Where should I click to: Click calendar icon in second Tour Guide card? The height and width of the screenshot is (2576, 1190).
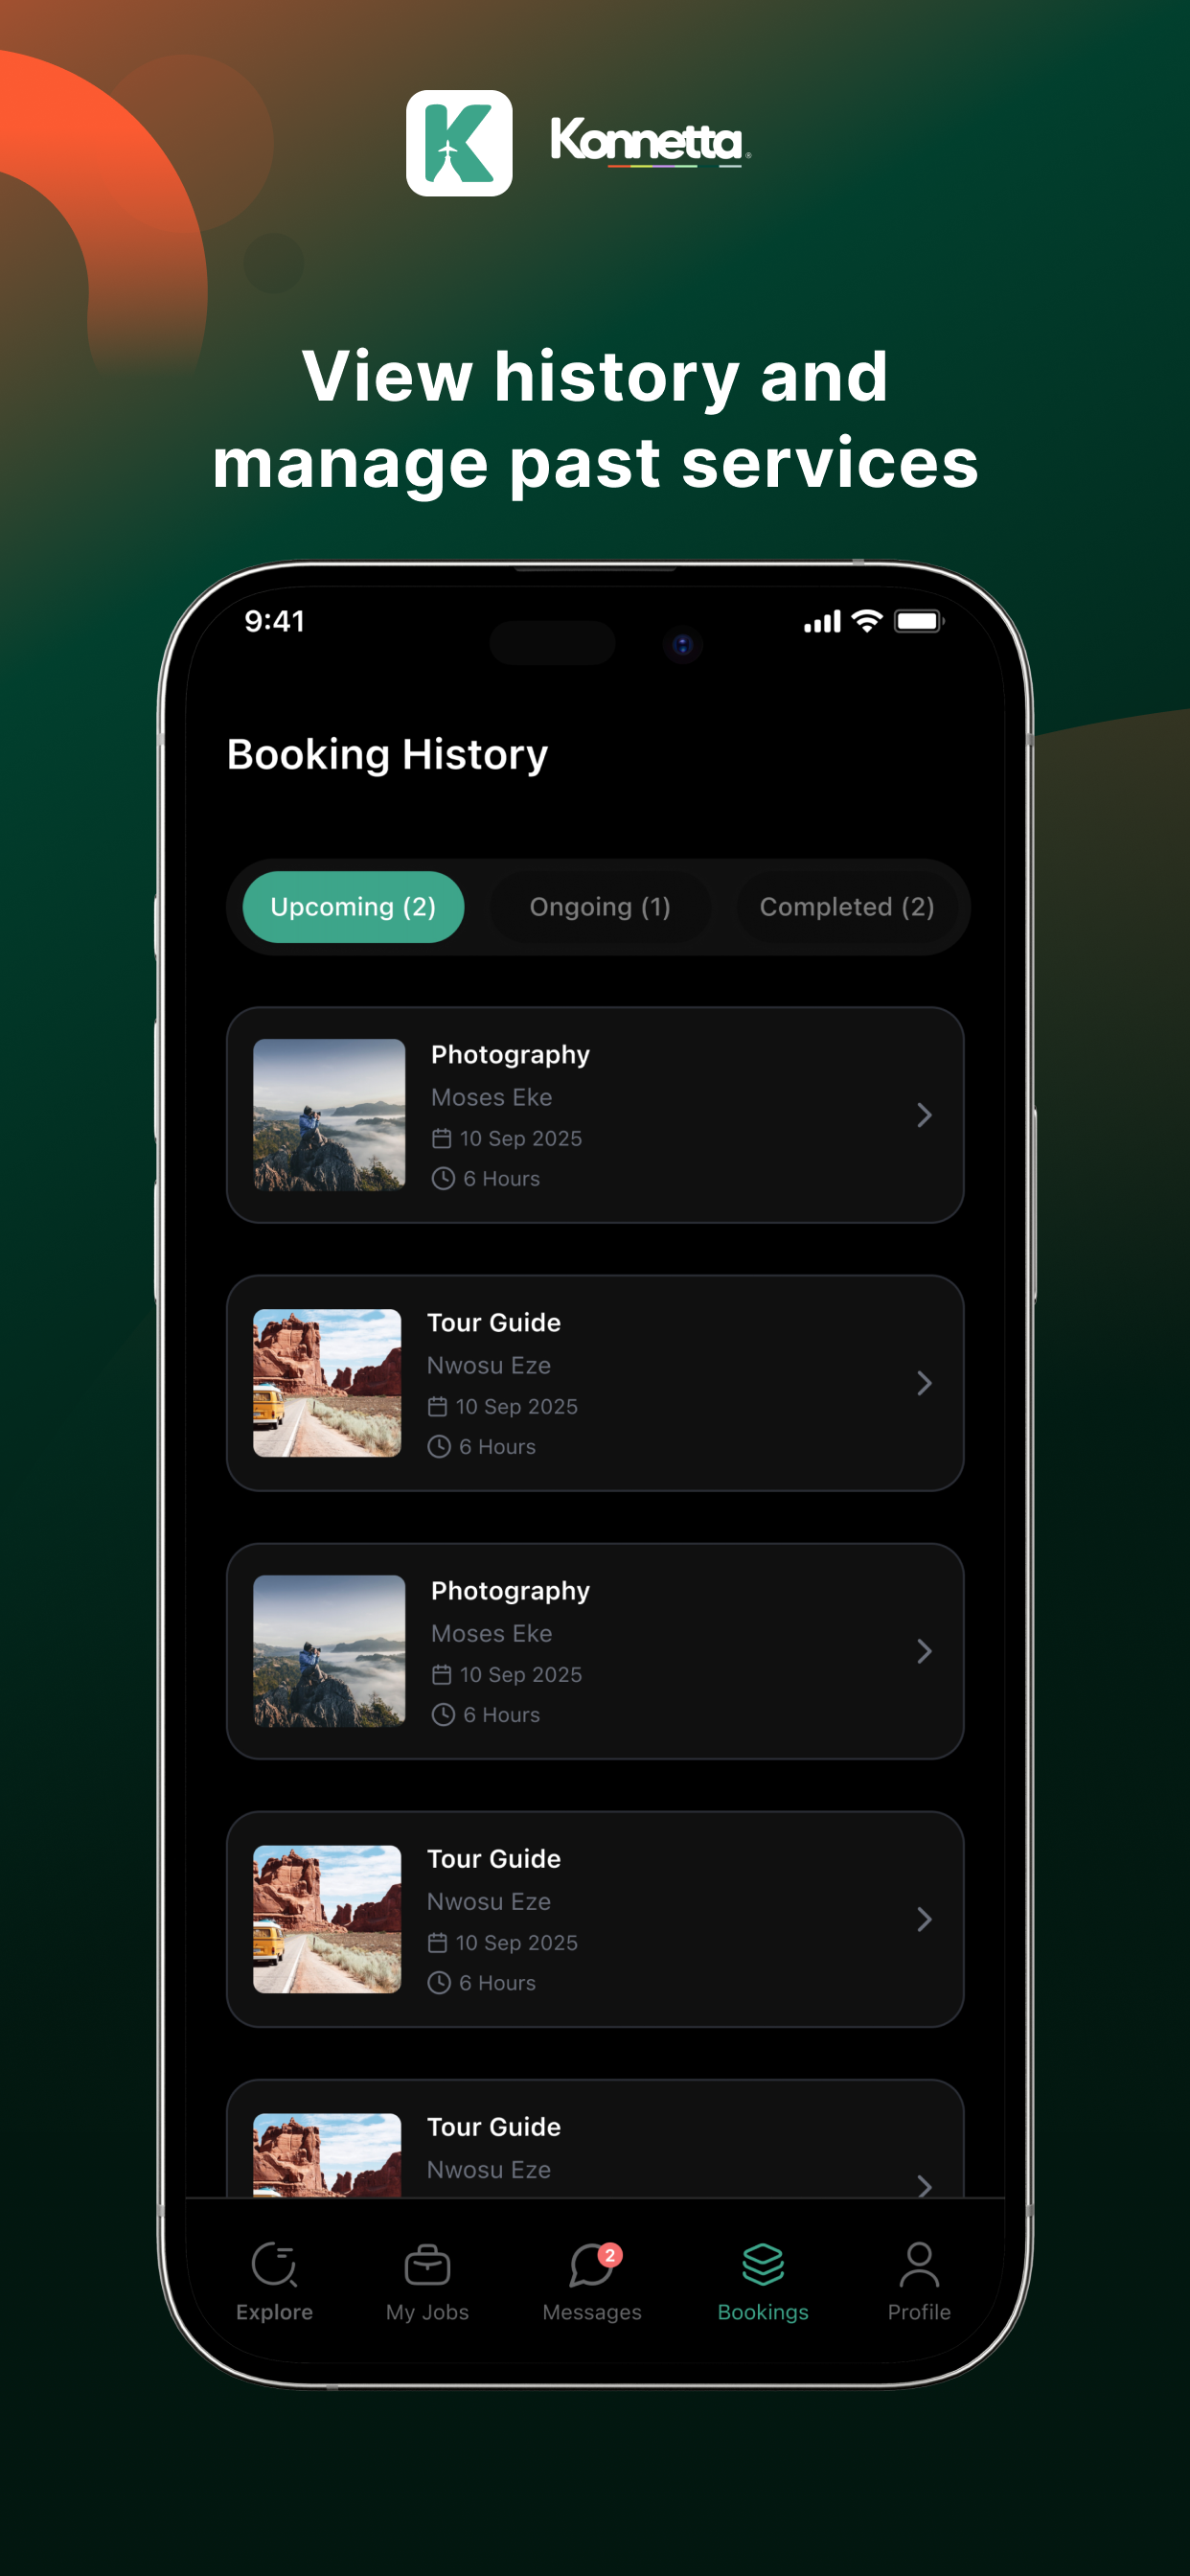coord(437,1942)
